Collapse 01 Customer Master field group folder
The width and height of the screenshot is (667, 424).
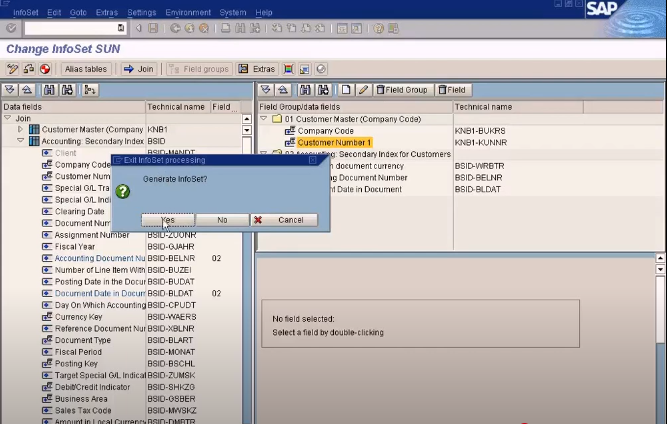(x=263, y=118)
